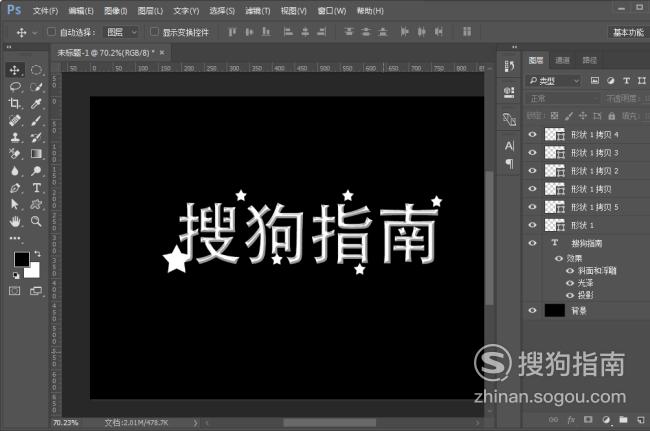Select the Horizontal Type tool

(x=36, y=188)
